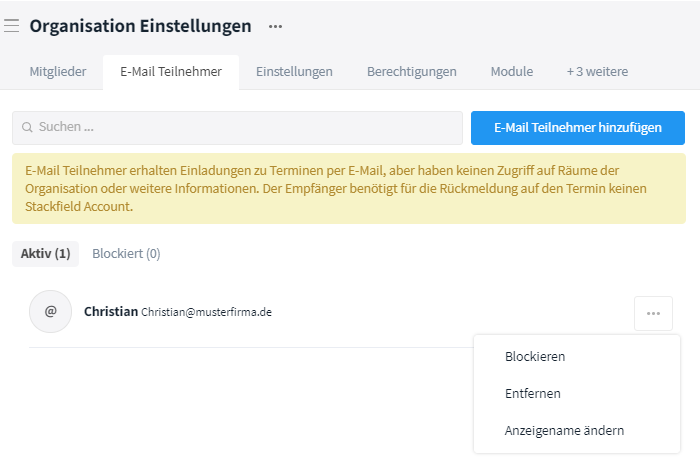Click the participant name Christian
Screen dimensions: 700x473
point(111,312)
